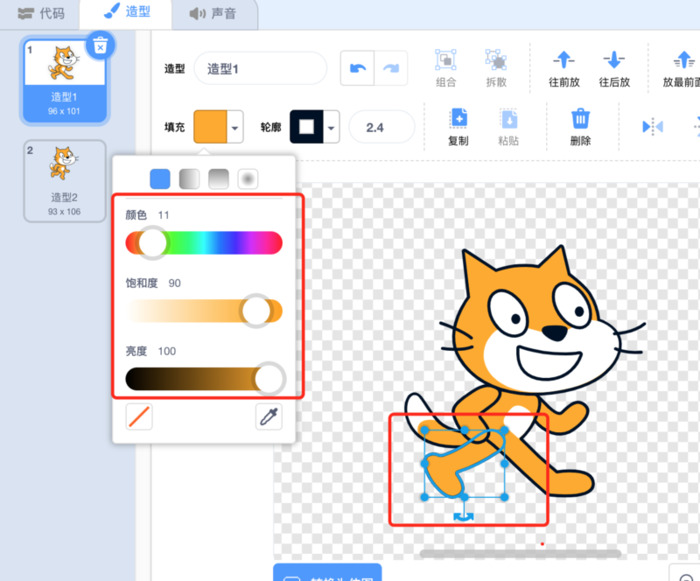Click the 颜色 hue slider handle
This screenshot has width=700, height=581.
pos(152,243)
